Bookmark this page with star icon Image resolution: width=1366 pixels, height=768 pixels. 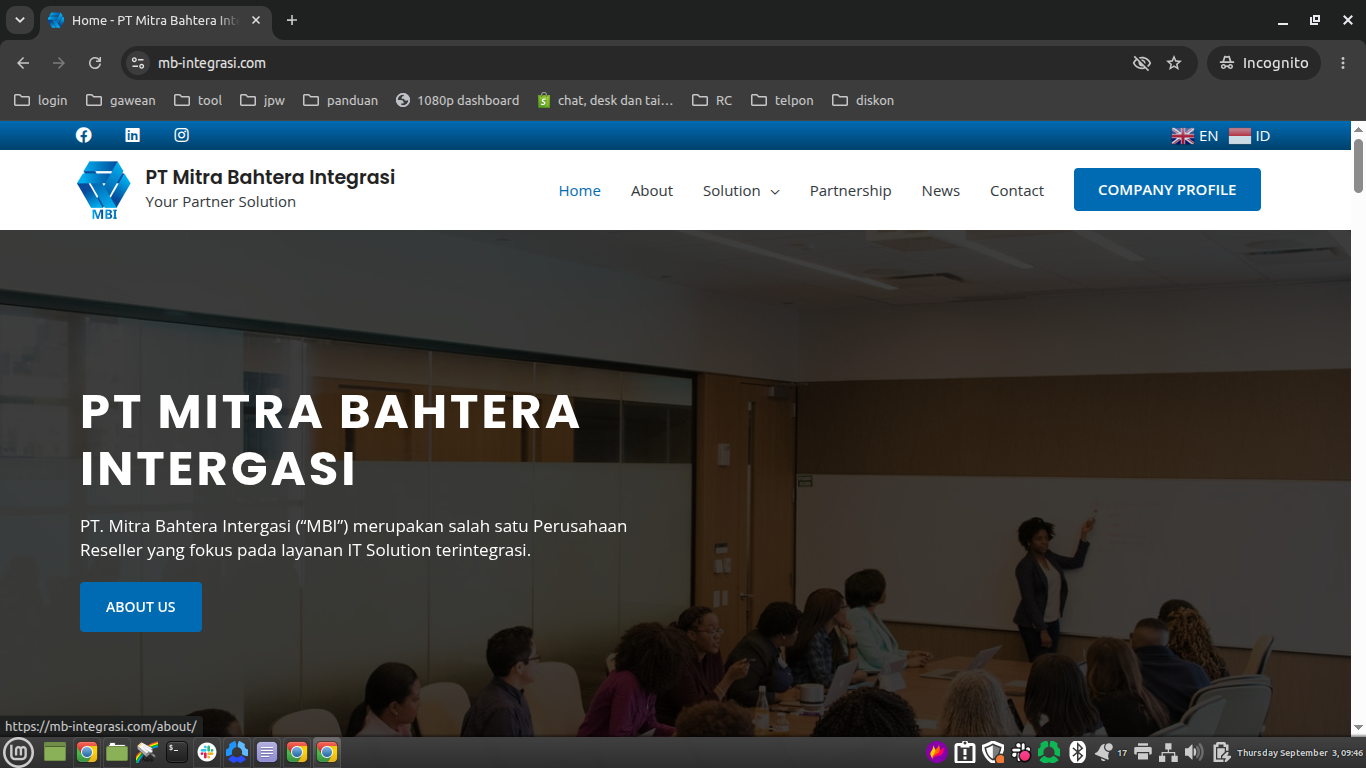tap(1174, 63)
